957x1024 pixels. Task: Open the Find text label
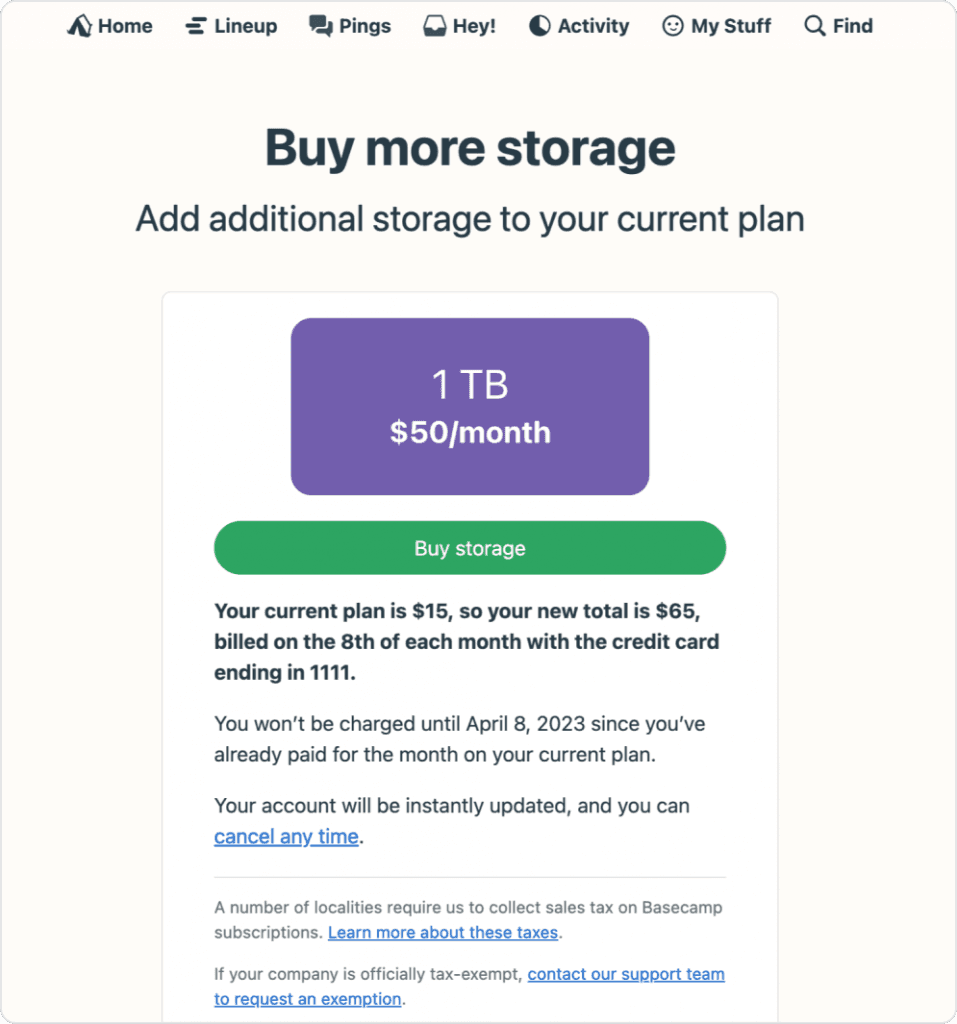click(x=853, y=27)
